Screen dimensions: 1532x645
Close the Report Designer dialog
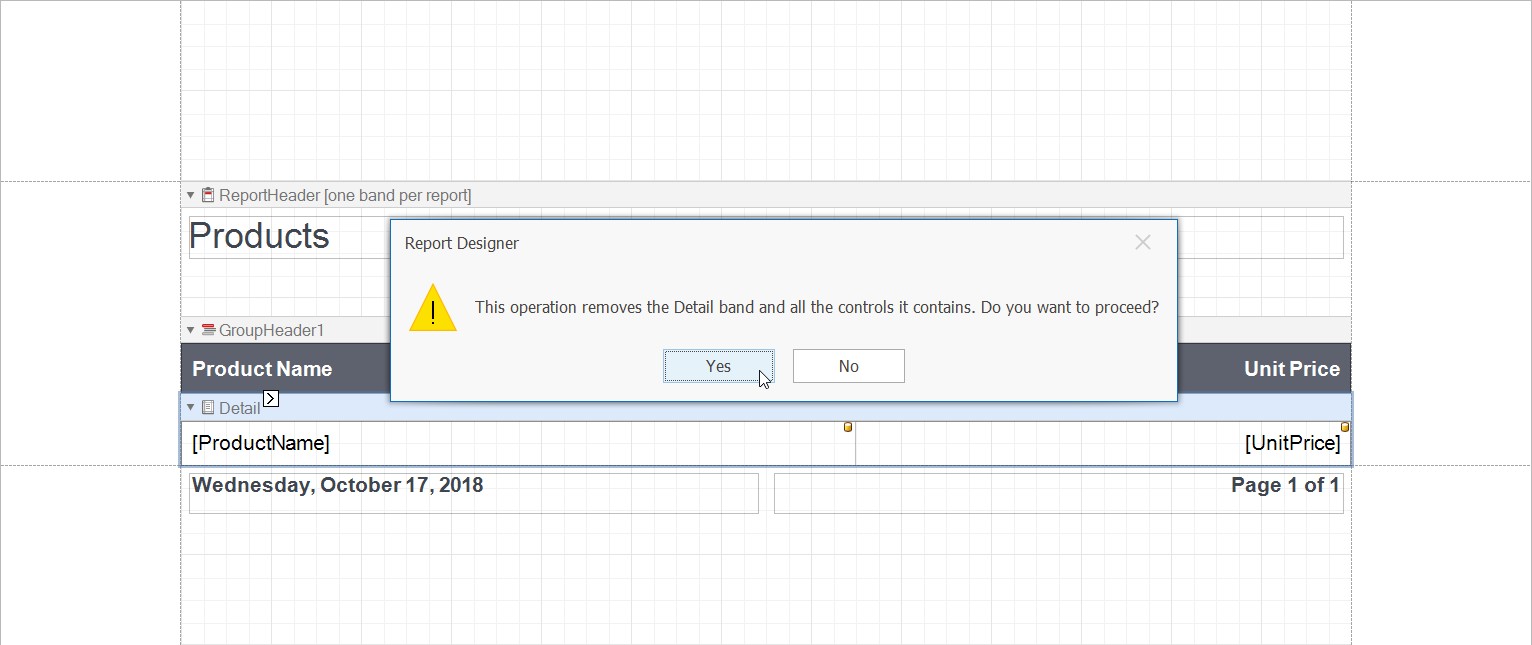pos(1143,242)
